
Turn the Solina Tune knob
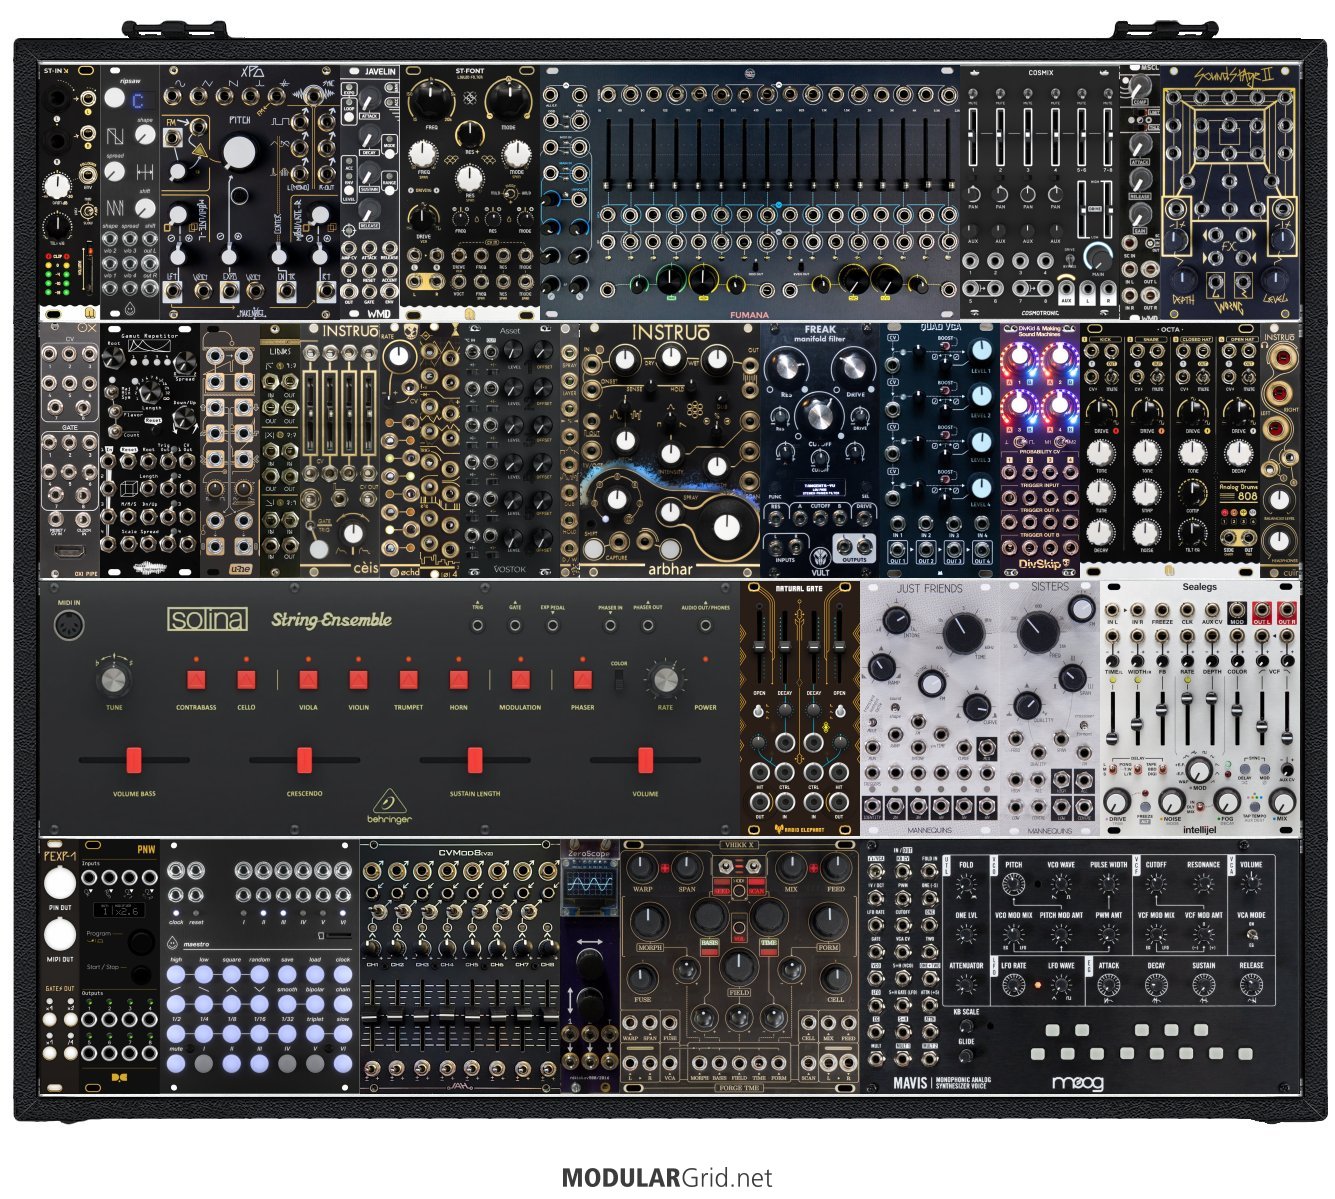pos(114,680)
